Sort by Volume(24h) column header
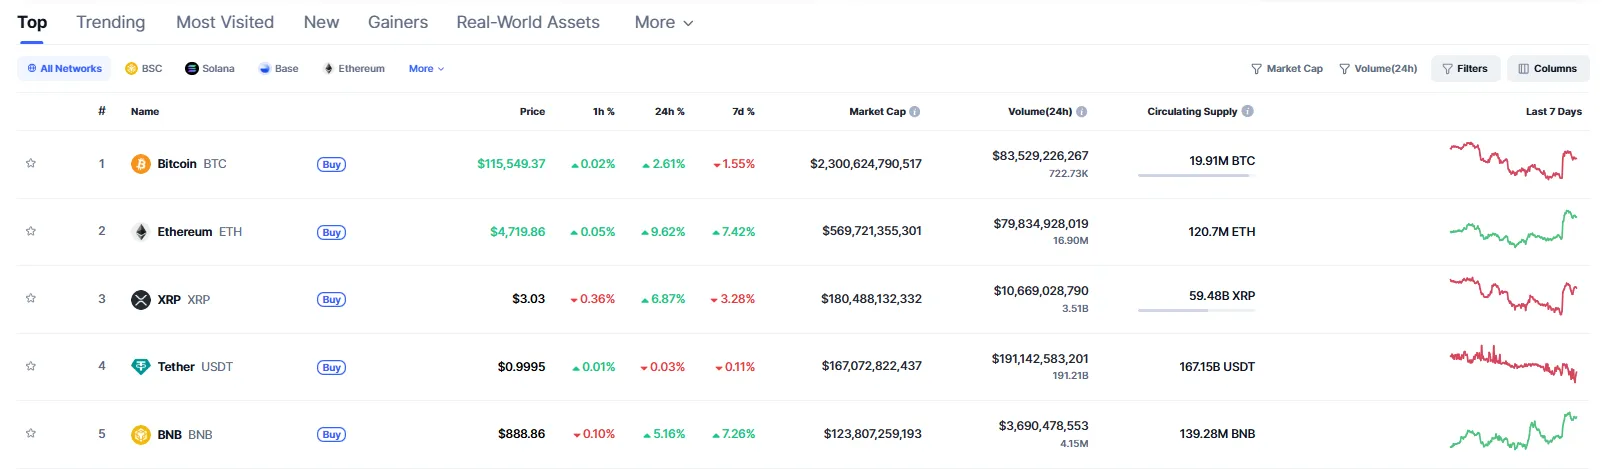 (1040, 112)
